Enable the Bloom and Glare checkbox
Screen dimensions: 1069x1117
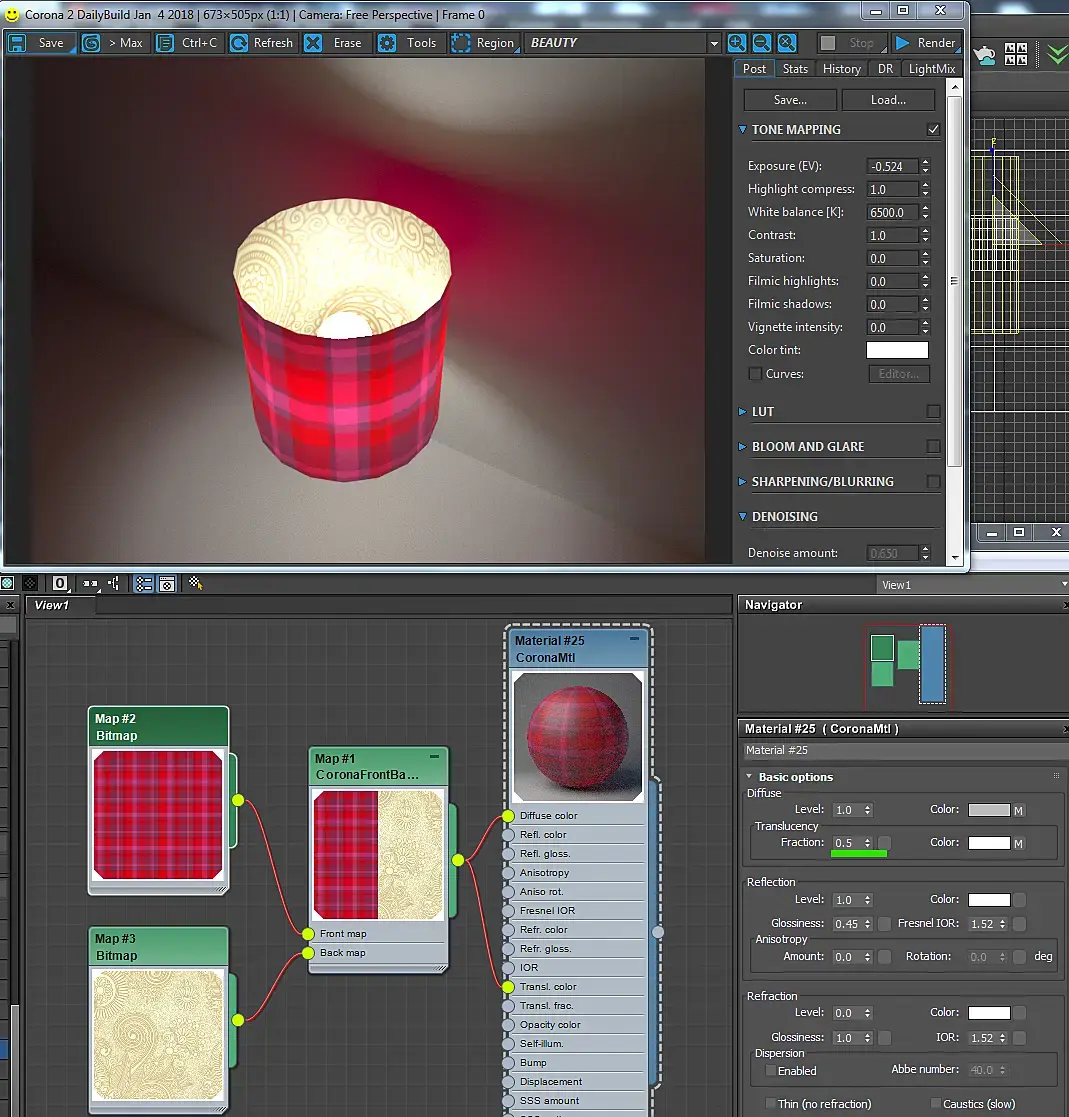pos(933,447)
